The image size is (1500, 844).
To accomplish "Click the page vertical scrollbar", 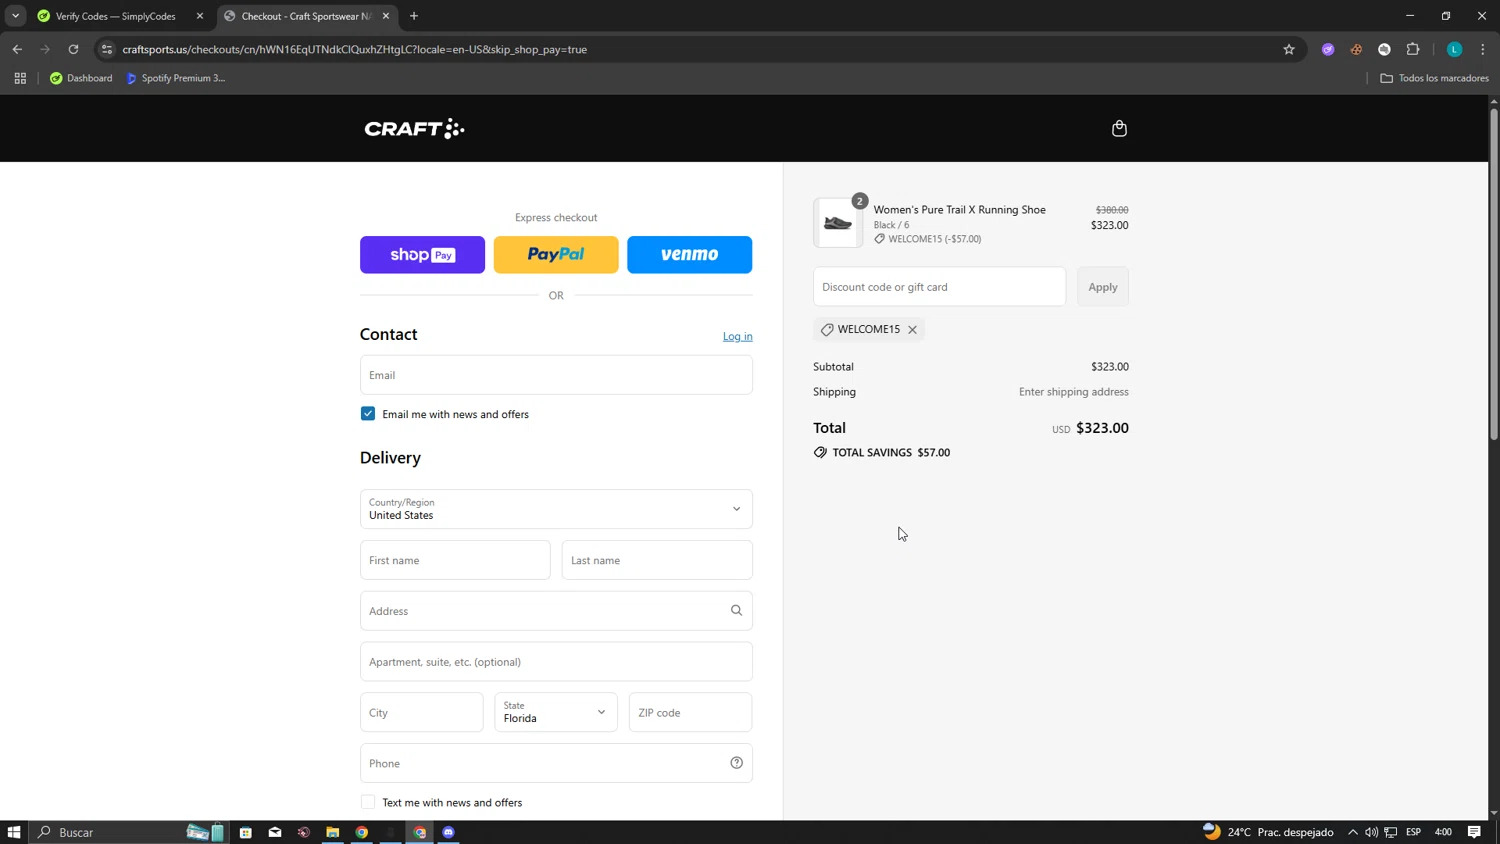I will pos(1494,275).
